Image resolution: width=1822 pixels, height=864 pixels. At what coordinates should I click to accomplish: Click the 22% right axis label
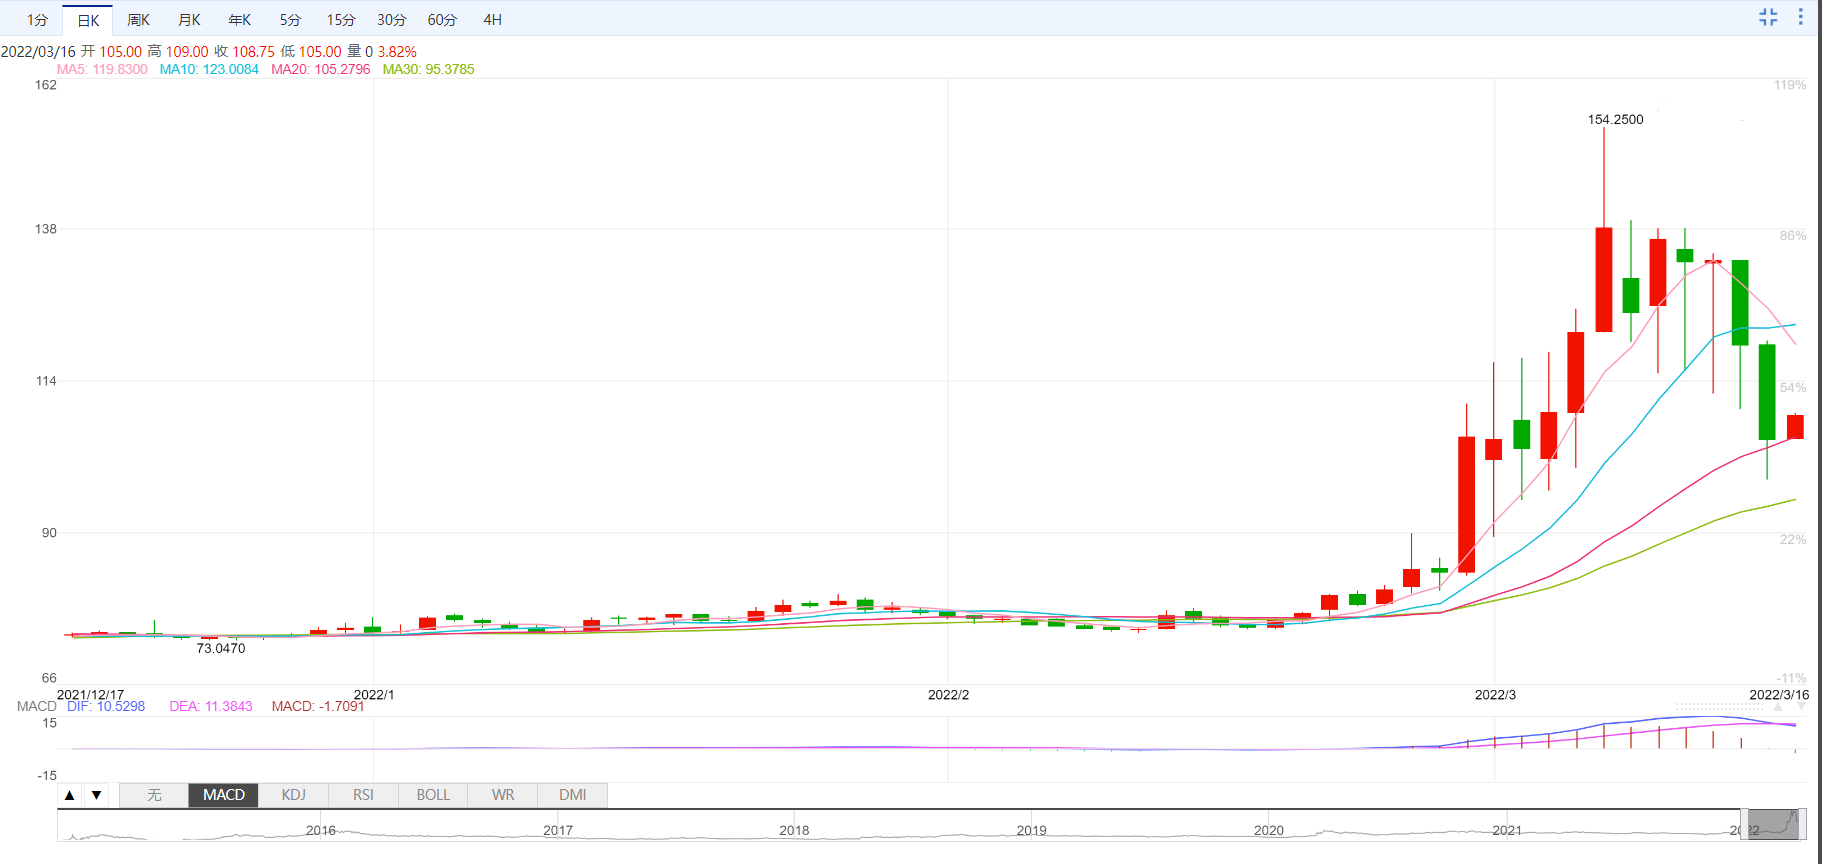pos(1793,540)
